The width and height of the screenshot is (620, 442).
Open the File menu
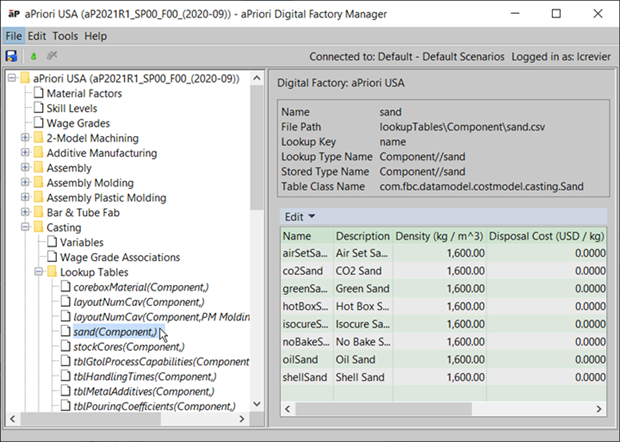click(13, 36)
